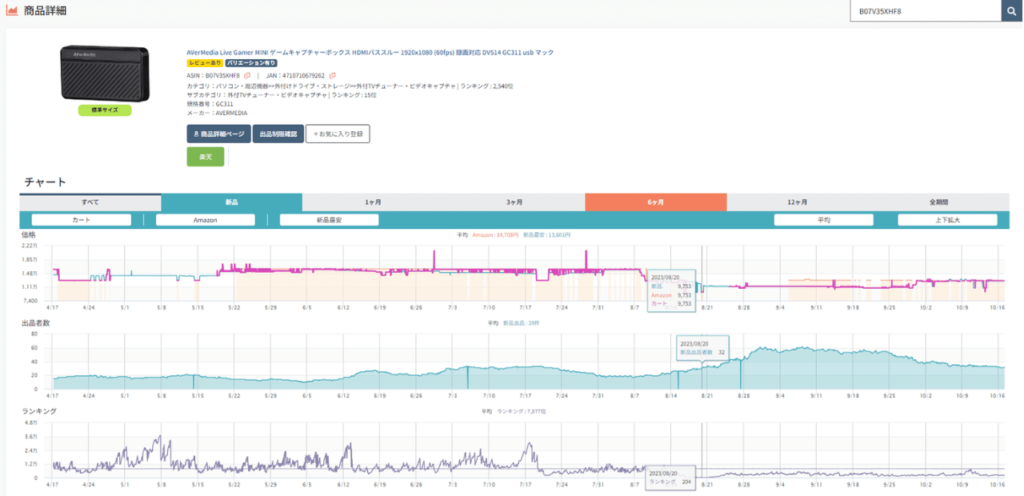This screenshot has width=1024, height=496.
Task: Click the レビューあり yellow badge
Action: pyautogui.click(x=204, y=63)
